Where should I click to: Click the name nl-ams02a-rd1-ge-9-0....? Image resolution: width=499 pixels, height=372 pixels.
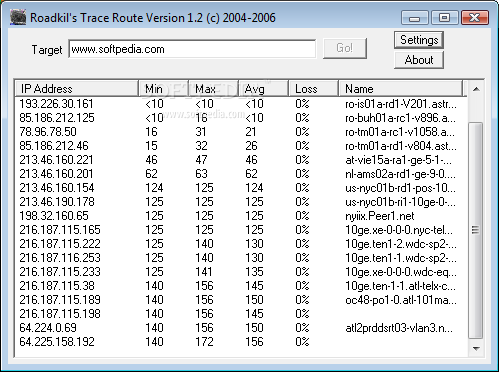(400, 174)
